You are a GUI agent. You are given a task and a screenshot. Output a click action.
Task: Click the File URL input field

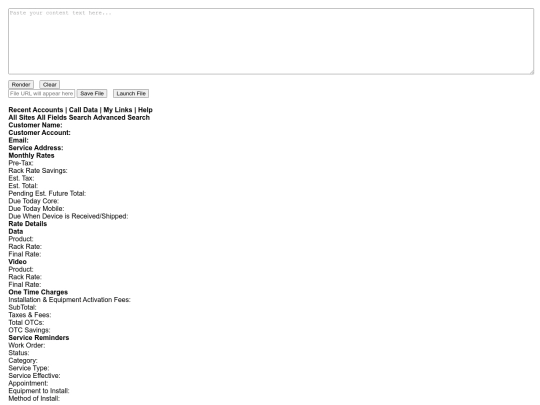(x=41, y=94)
